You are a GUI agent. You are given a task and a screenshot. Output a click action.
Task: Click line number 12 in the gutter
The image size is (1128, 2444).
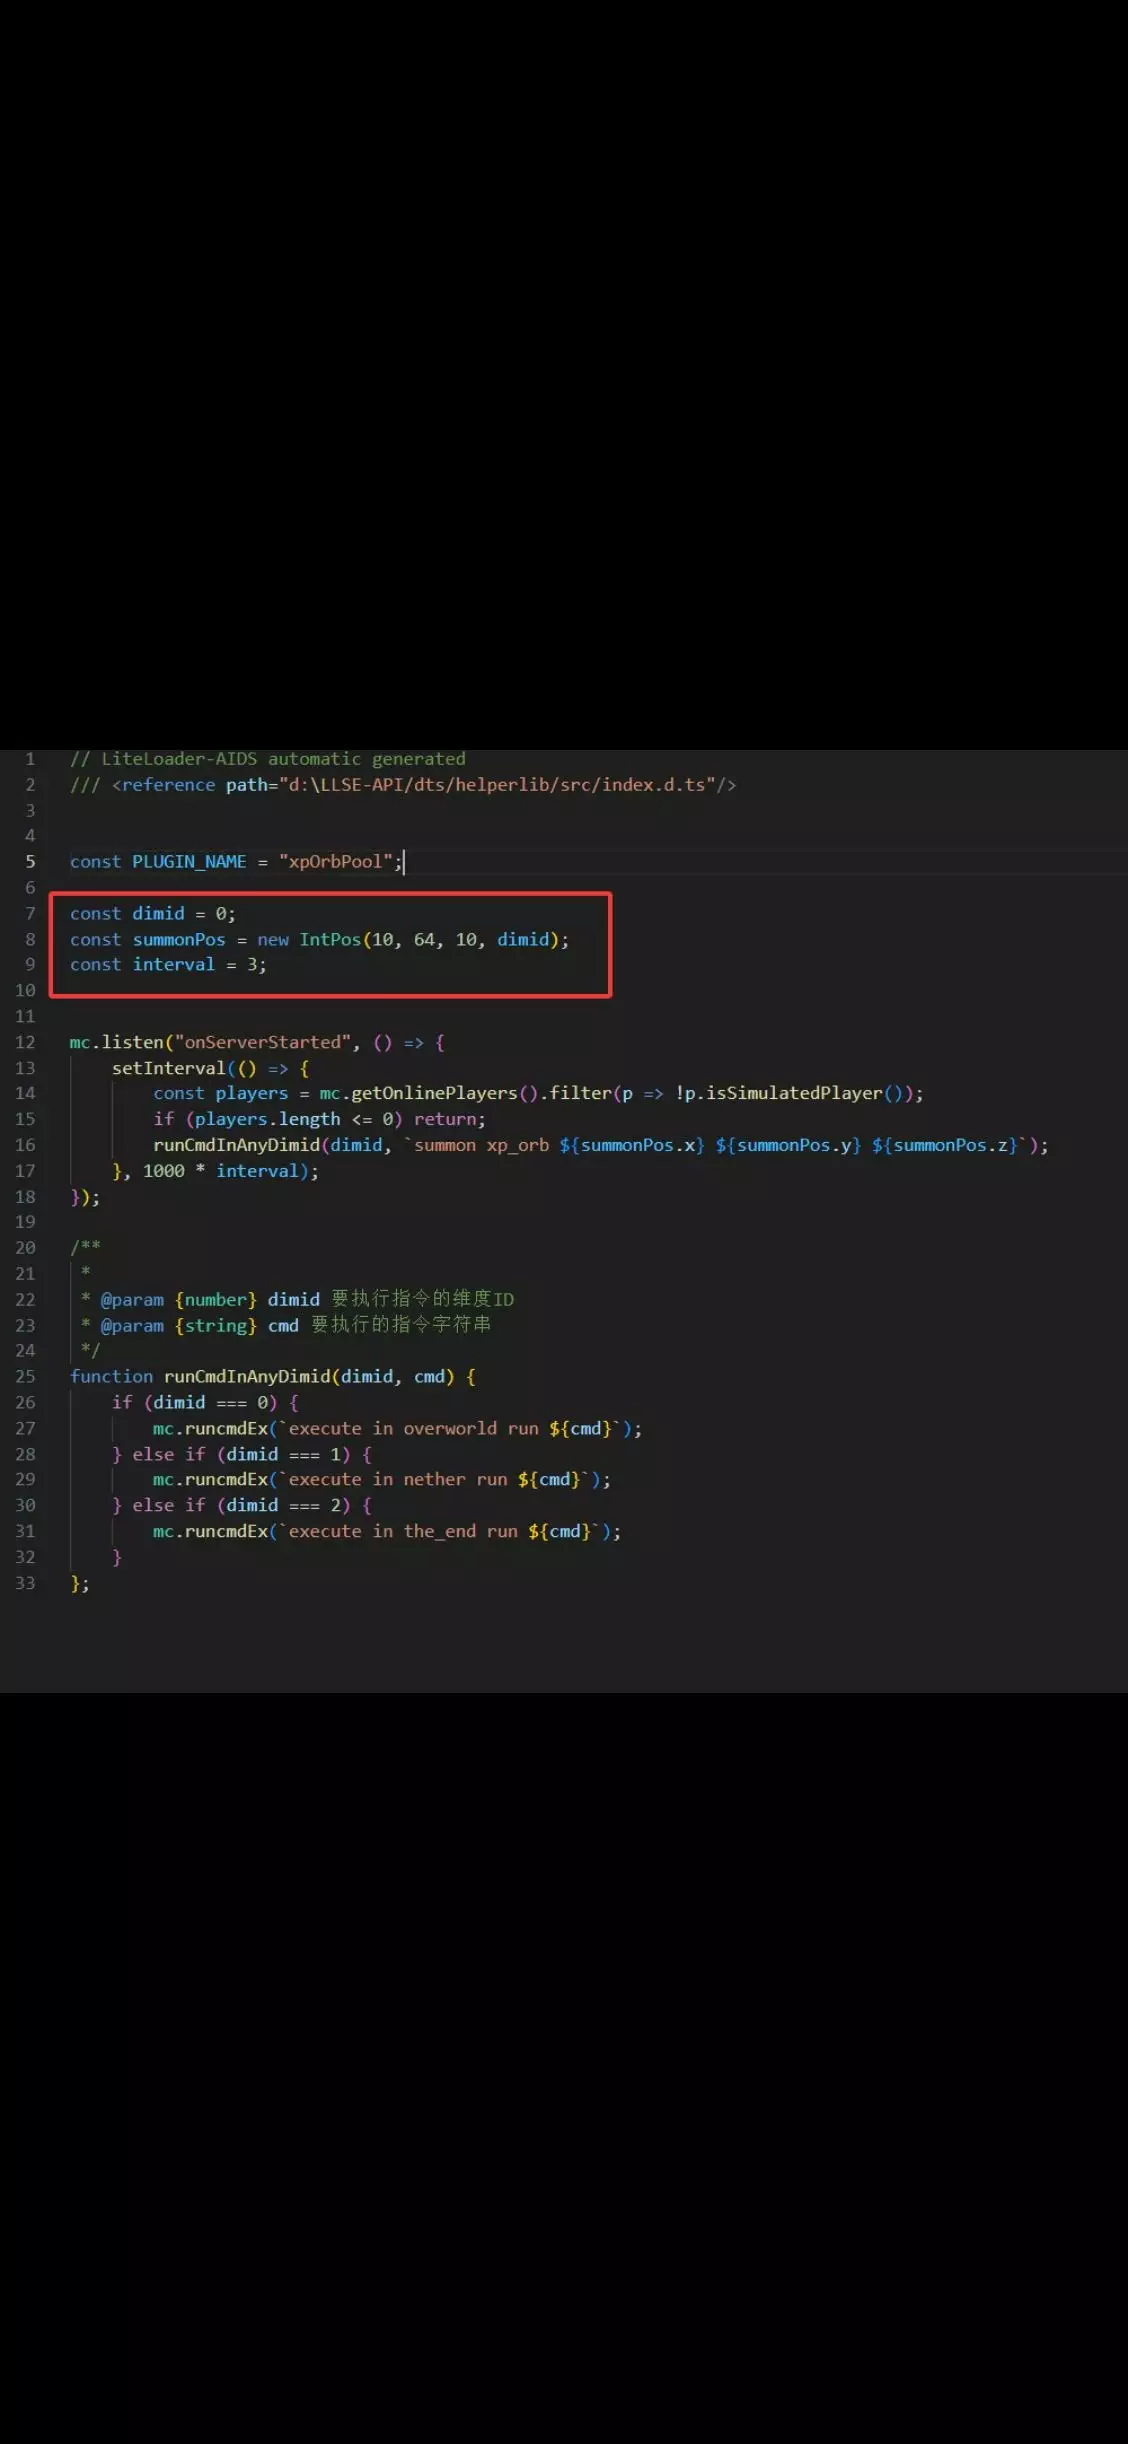pos(25,1042)
